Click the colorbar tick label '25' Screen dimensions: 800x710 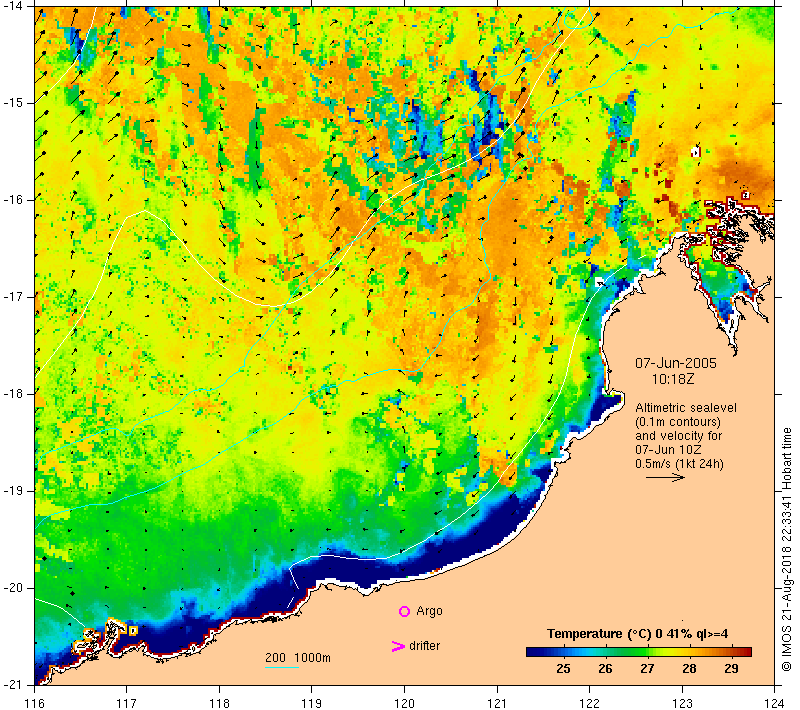[563, 669]
